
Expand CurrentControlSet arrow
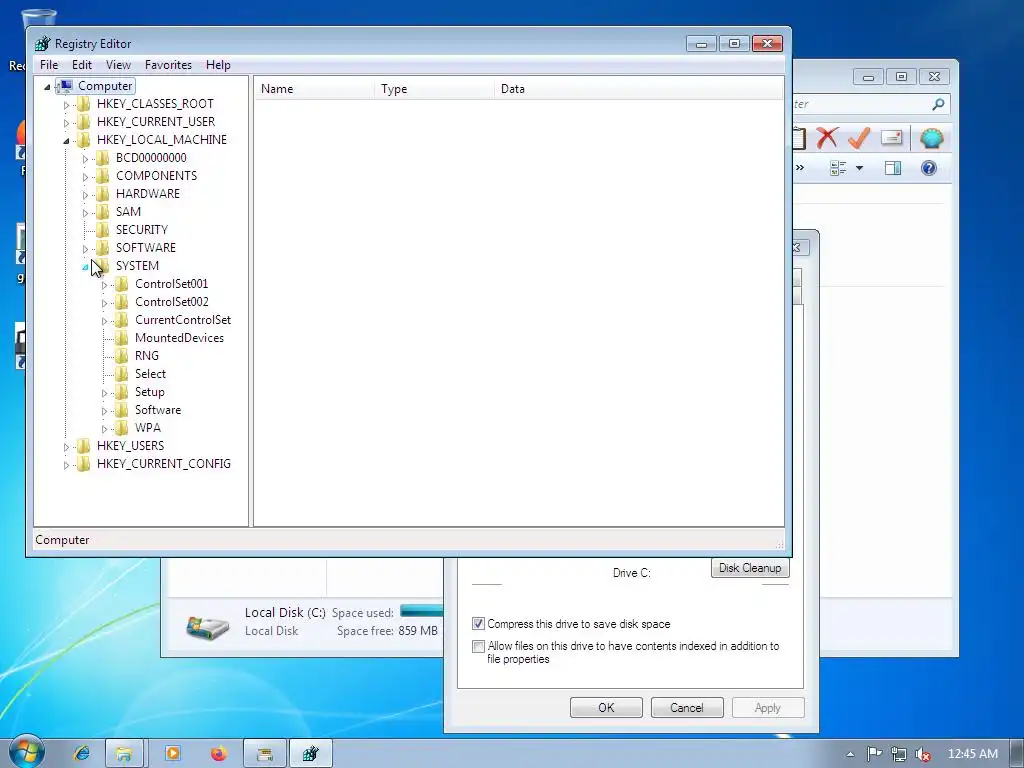pos(104,321)
